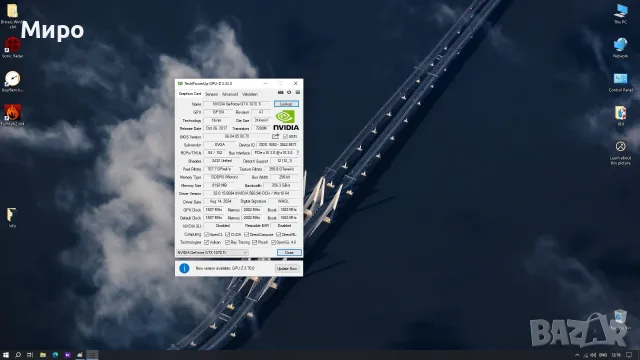Click the NVIDIA SLI Disabled value
The image size is (640, 360).
[x=222, y=226]
